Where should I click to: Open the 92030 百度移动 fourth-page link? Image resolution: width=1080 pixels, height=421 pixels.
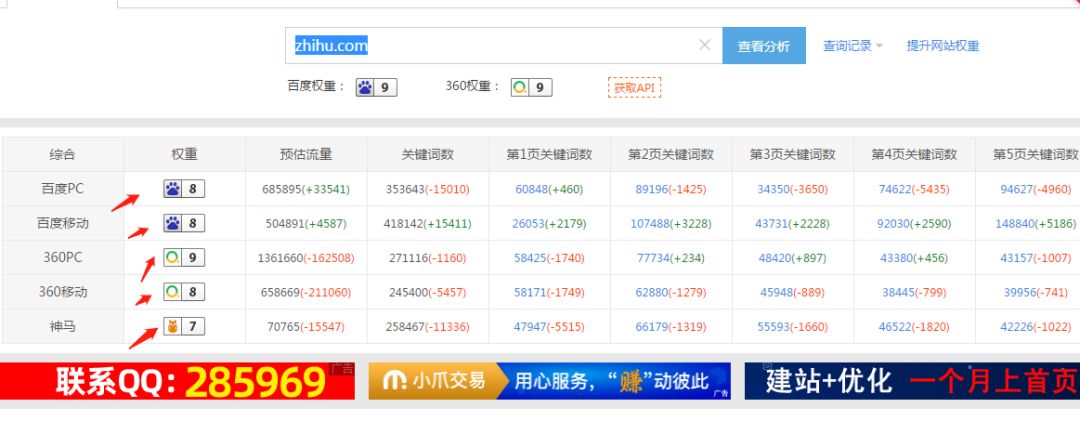coord(893,223)
